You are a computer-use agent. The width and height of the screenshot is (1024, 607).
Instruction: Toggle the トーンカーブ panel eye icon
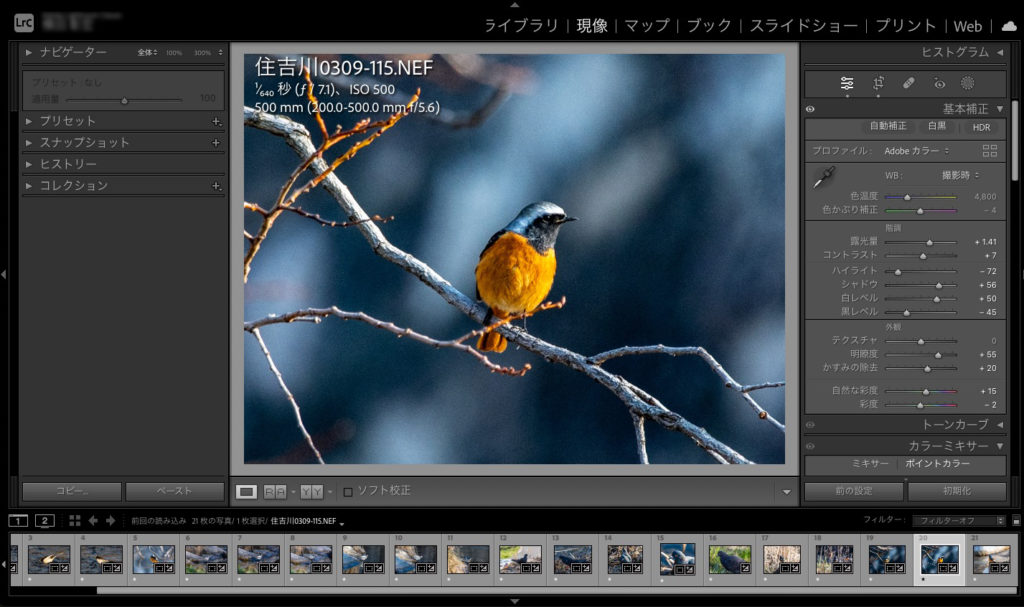[810, 425]
